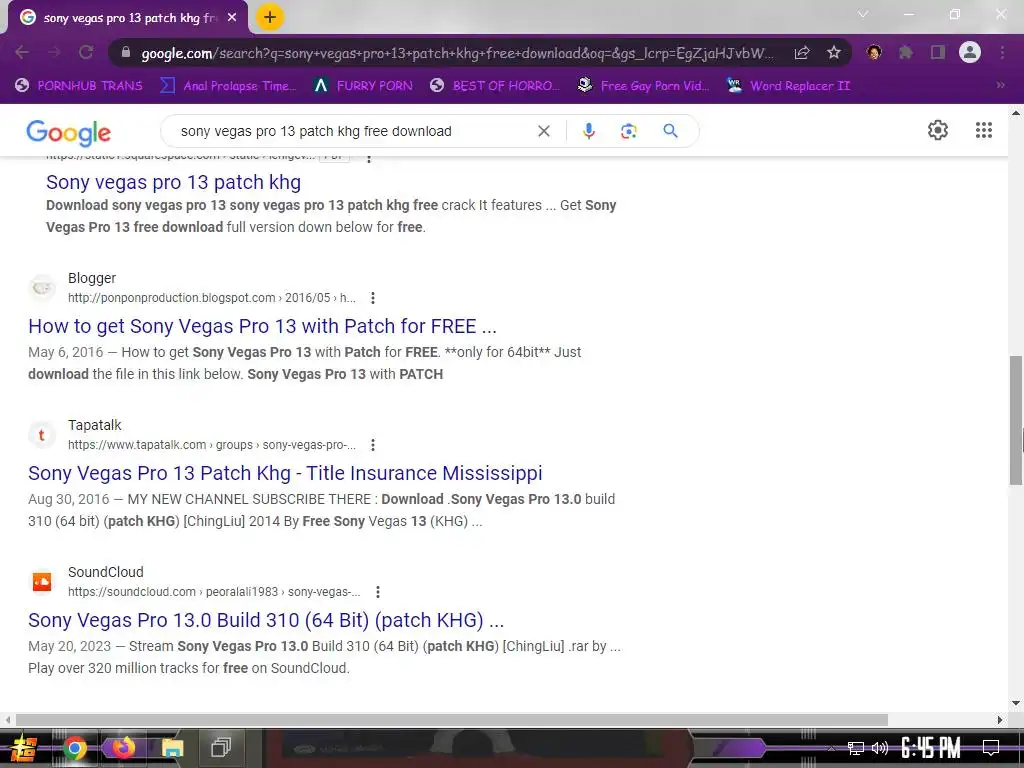Clear the Google search box text
Image resolution: width=1024 pixels, height=768 pixels.
click(543, 131)
